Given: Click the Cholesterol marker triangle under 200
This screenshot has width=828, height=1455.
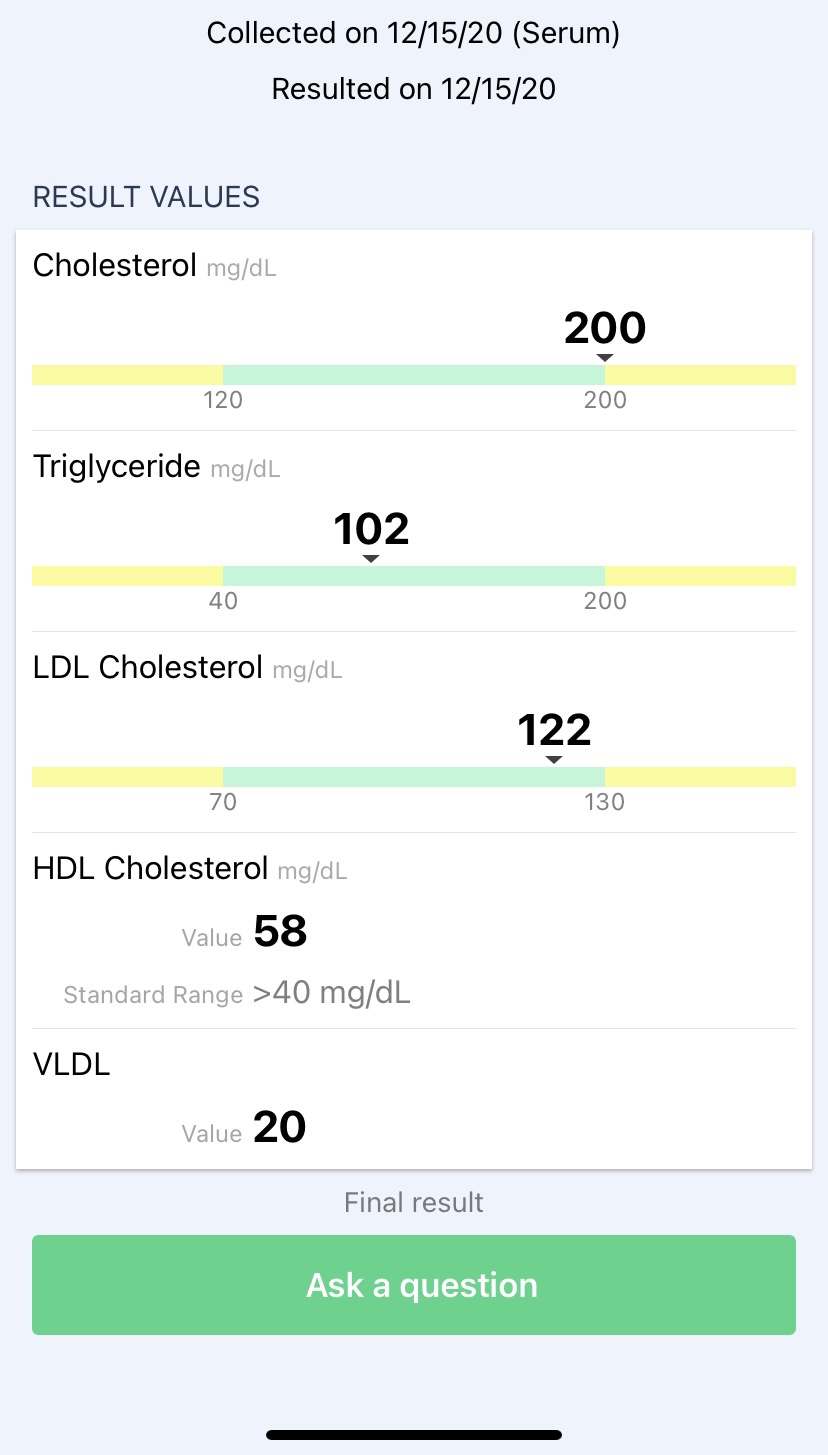Looking at the screenshot, I should pos(604,358).
